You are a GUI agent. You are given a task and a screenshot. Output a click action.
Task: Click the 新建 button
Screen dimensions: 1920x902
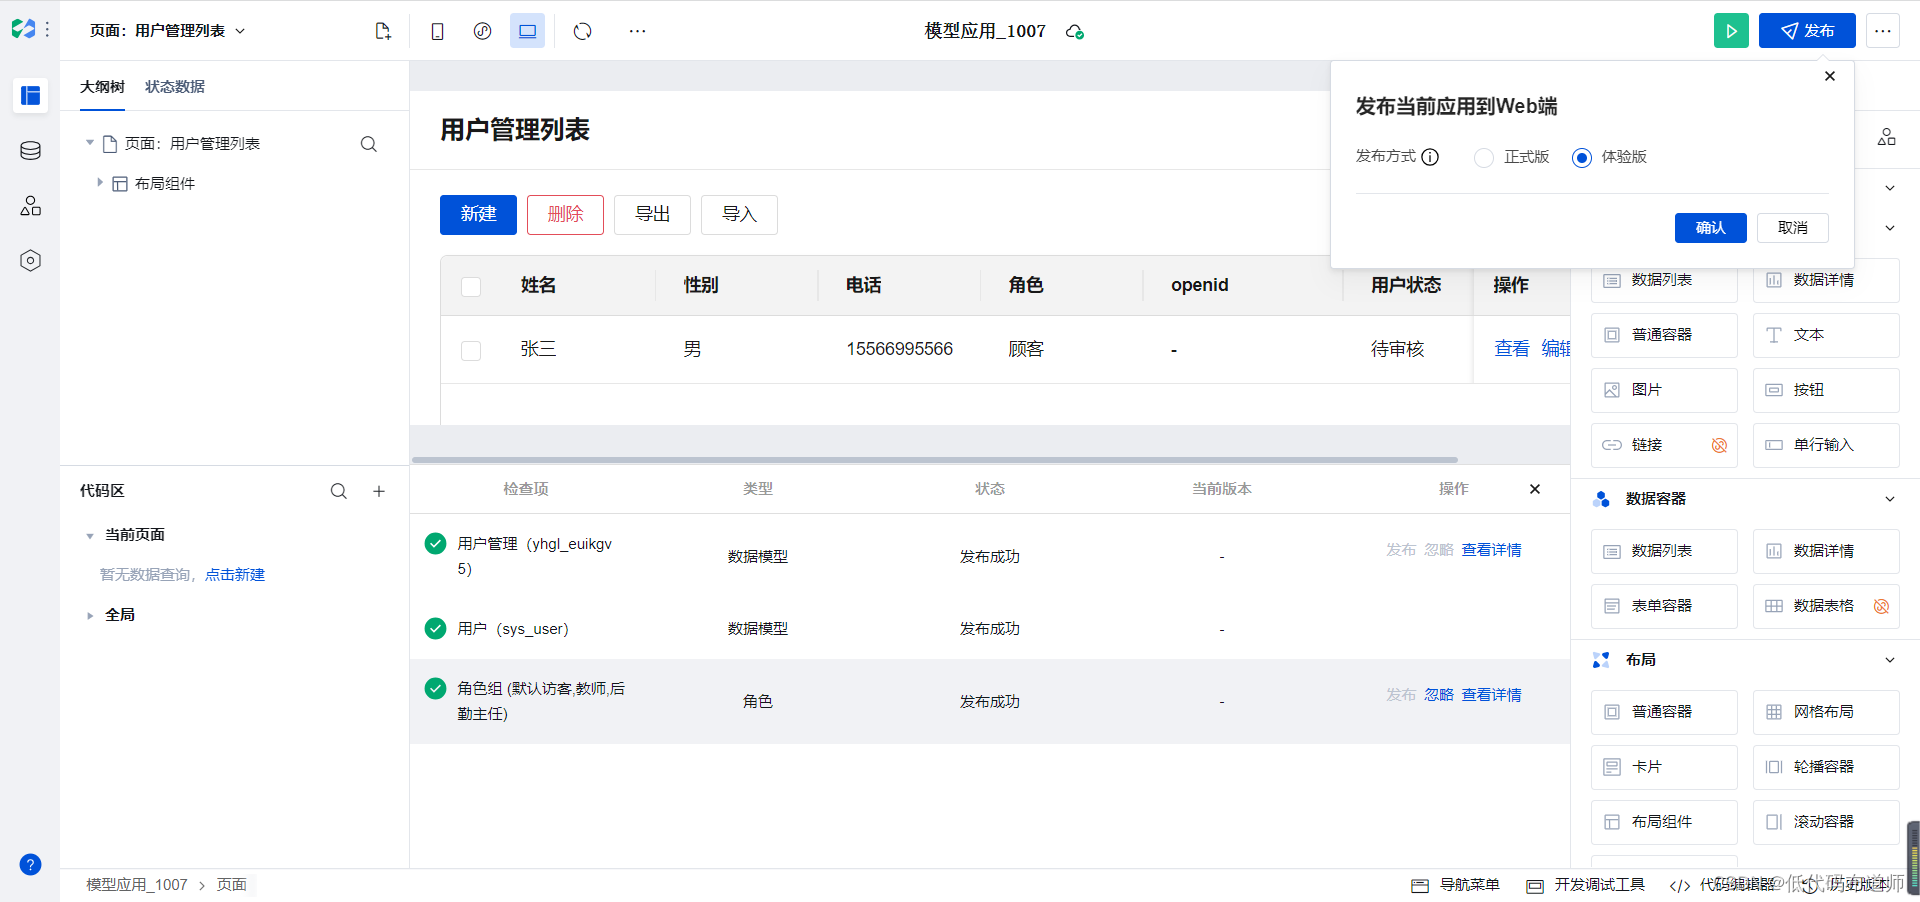click(478, 215)
